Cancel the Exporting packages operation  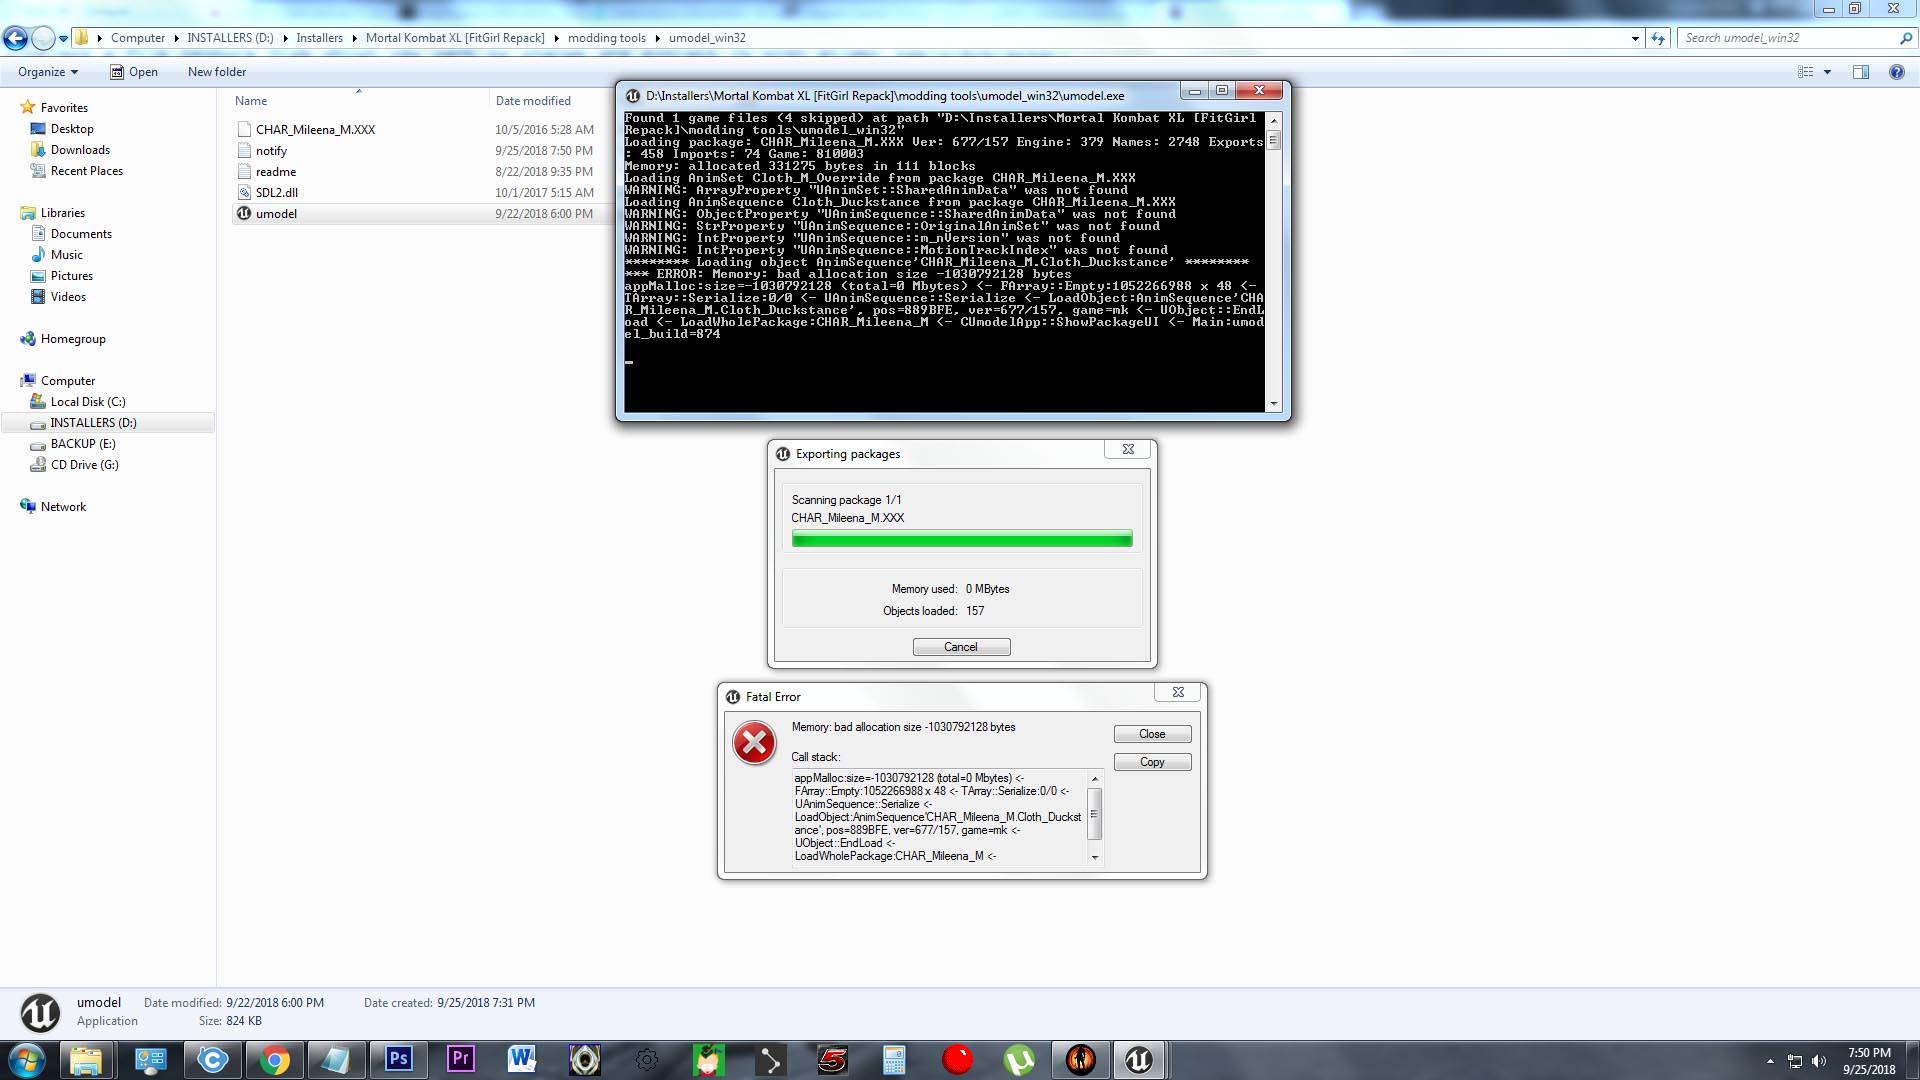click(x=960, y=647)
